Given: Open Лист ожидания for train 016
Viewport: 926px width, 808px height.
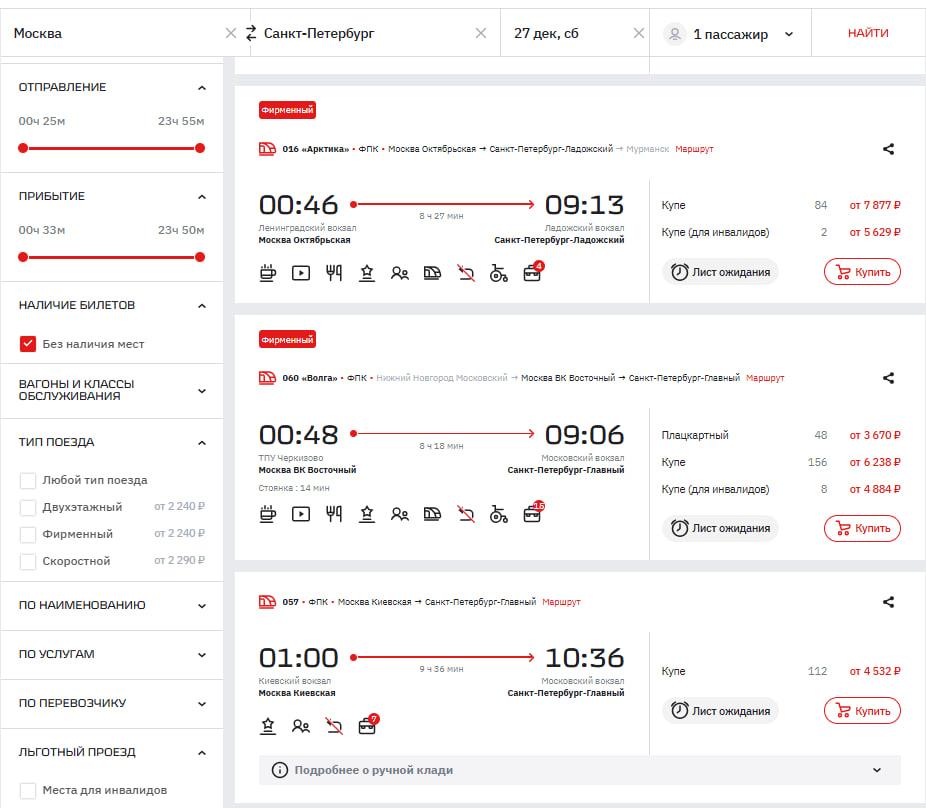Looking at the screenshot, I should tap(720, 272).
